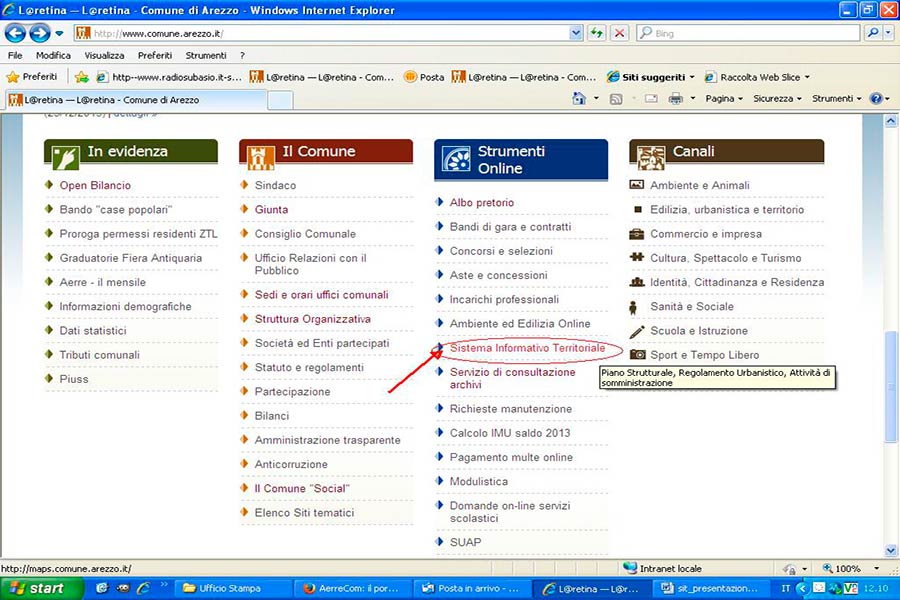900x600 pixels.
Task: Open the Preferiti star button
Action: [x=32, y=76]
